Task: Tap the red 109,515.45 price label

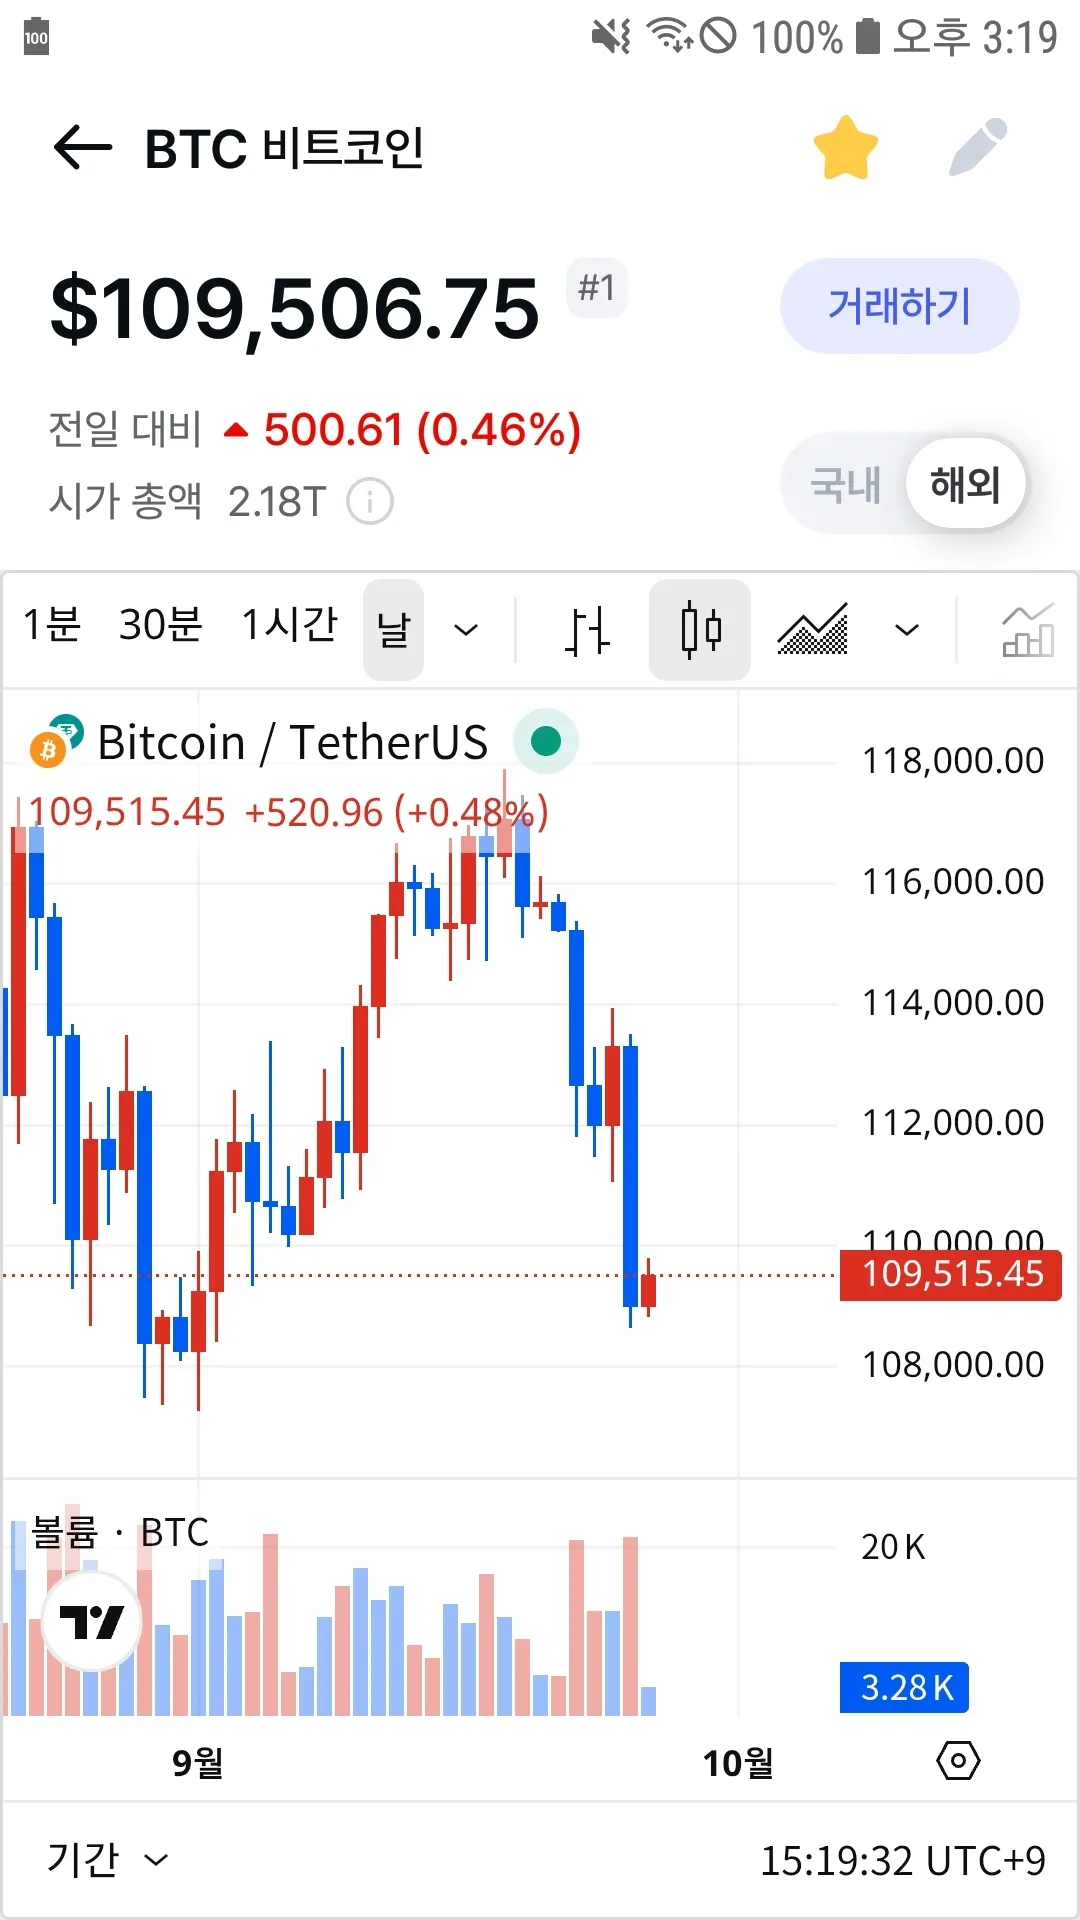Action: point(951,1275)
